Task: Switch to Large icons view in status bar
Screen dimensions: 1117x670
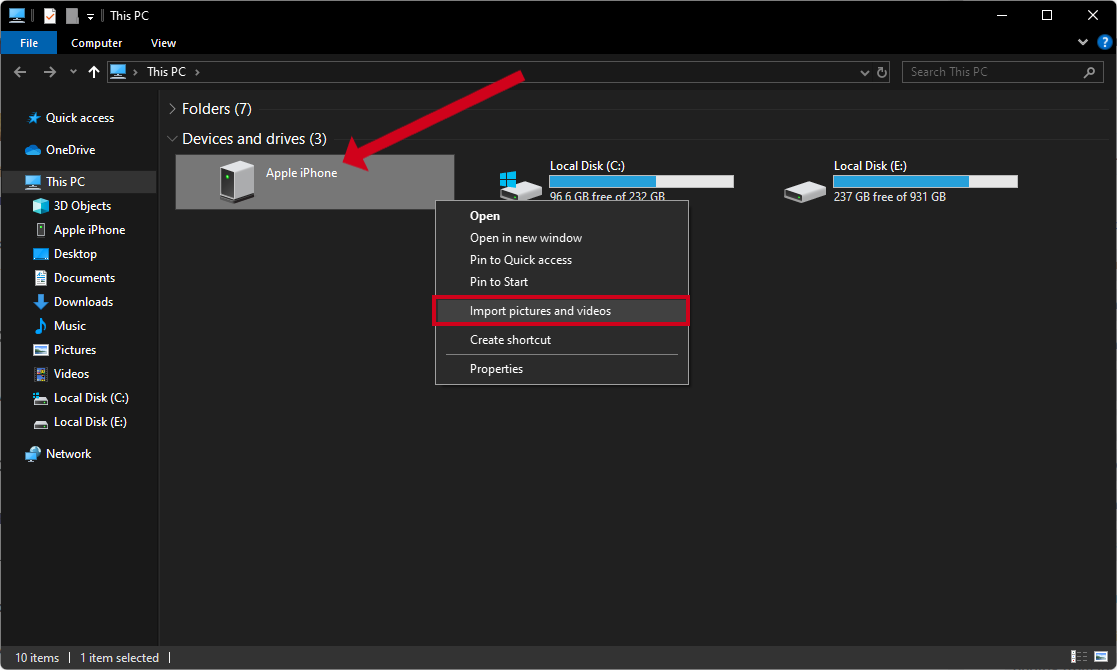Action: 1101,656
